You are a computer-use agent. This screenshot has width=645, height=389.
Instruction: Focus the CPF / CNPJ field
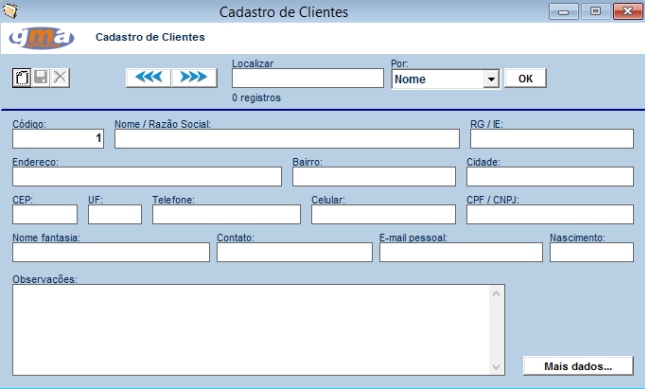tap(550, 214)
